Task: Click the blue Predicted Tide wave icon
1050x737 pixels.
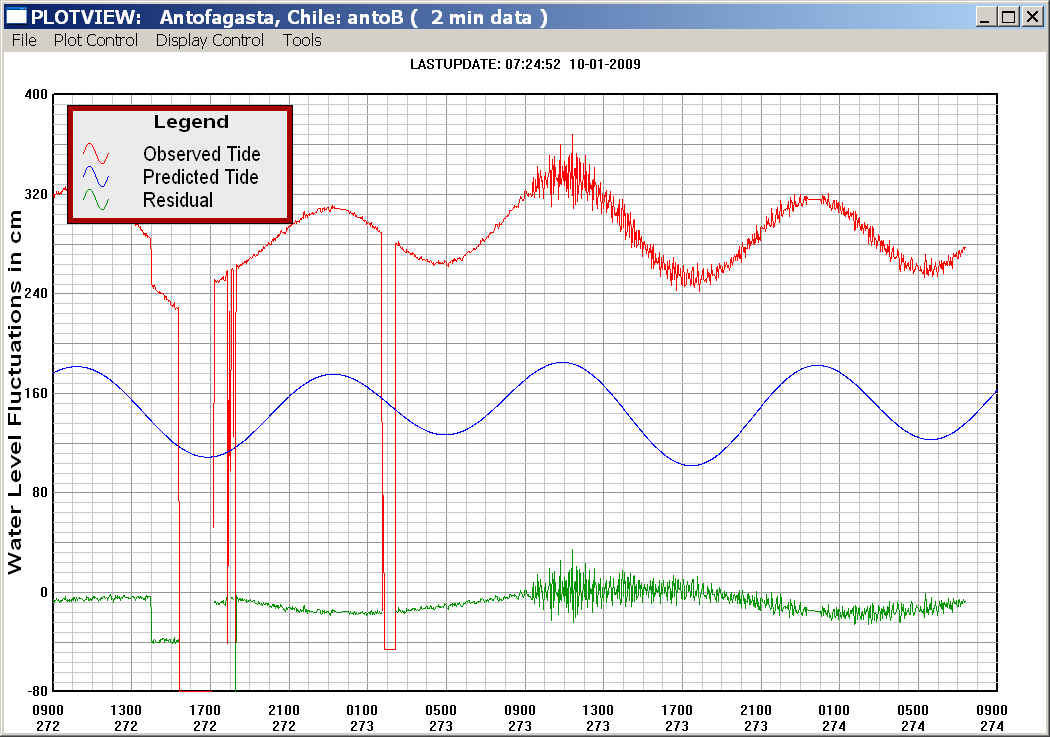Action: (x=96, y=177)
